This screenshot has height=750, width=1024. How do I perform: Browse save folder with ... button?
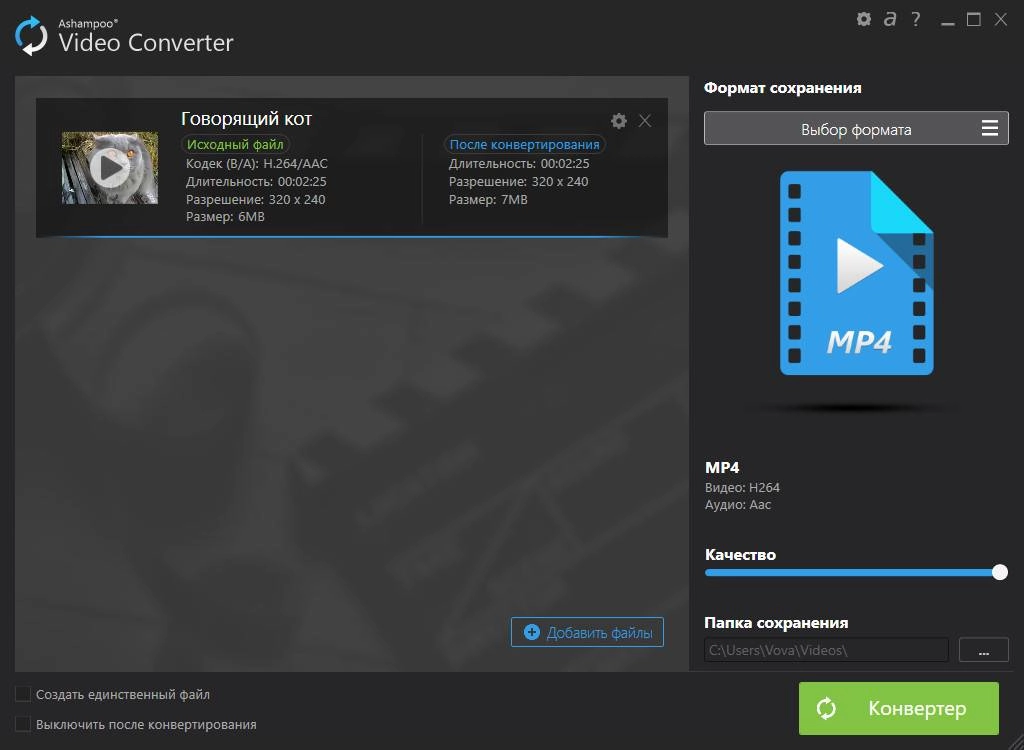[x=984, y=650]
